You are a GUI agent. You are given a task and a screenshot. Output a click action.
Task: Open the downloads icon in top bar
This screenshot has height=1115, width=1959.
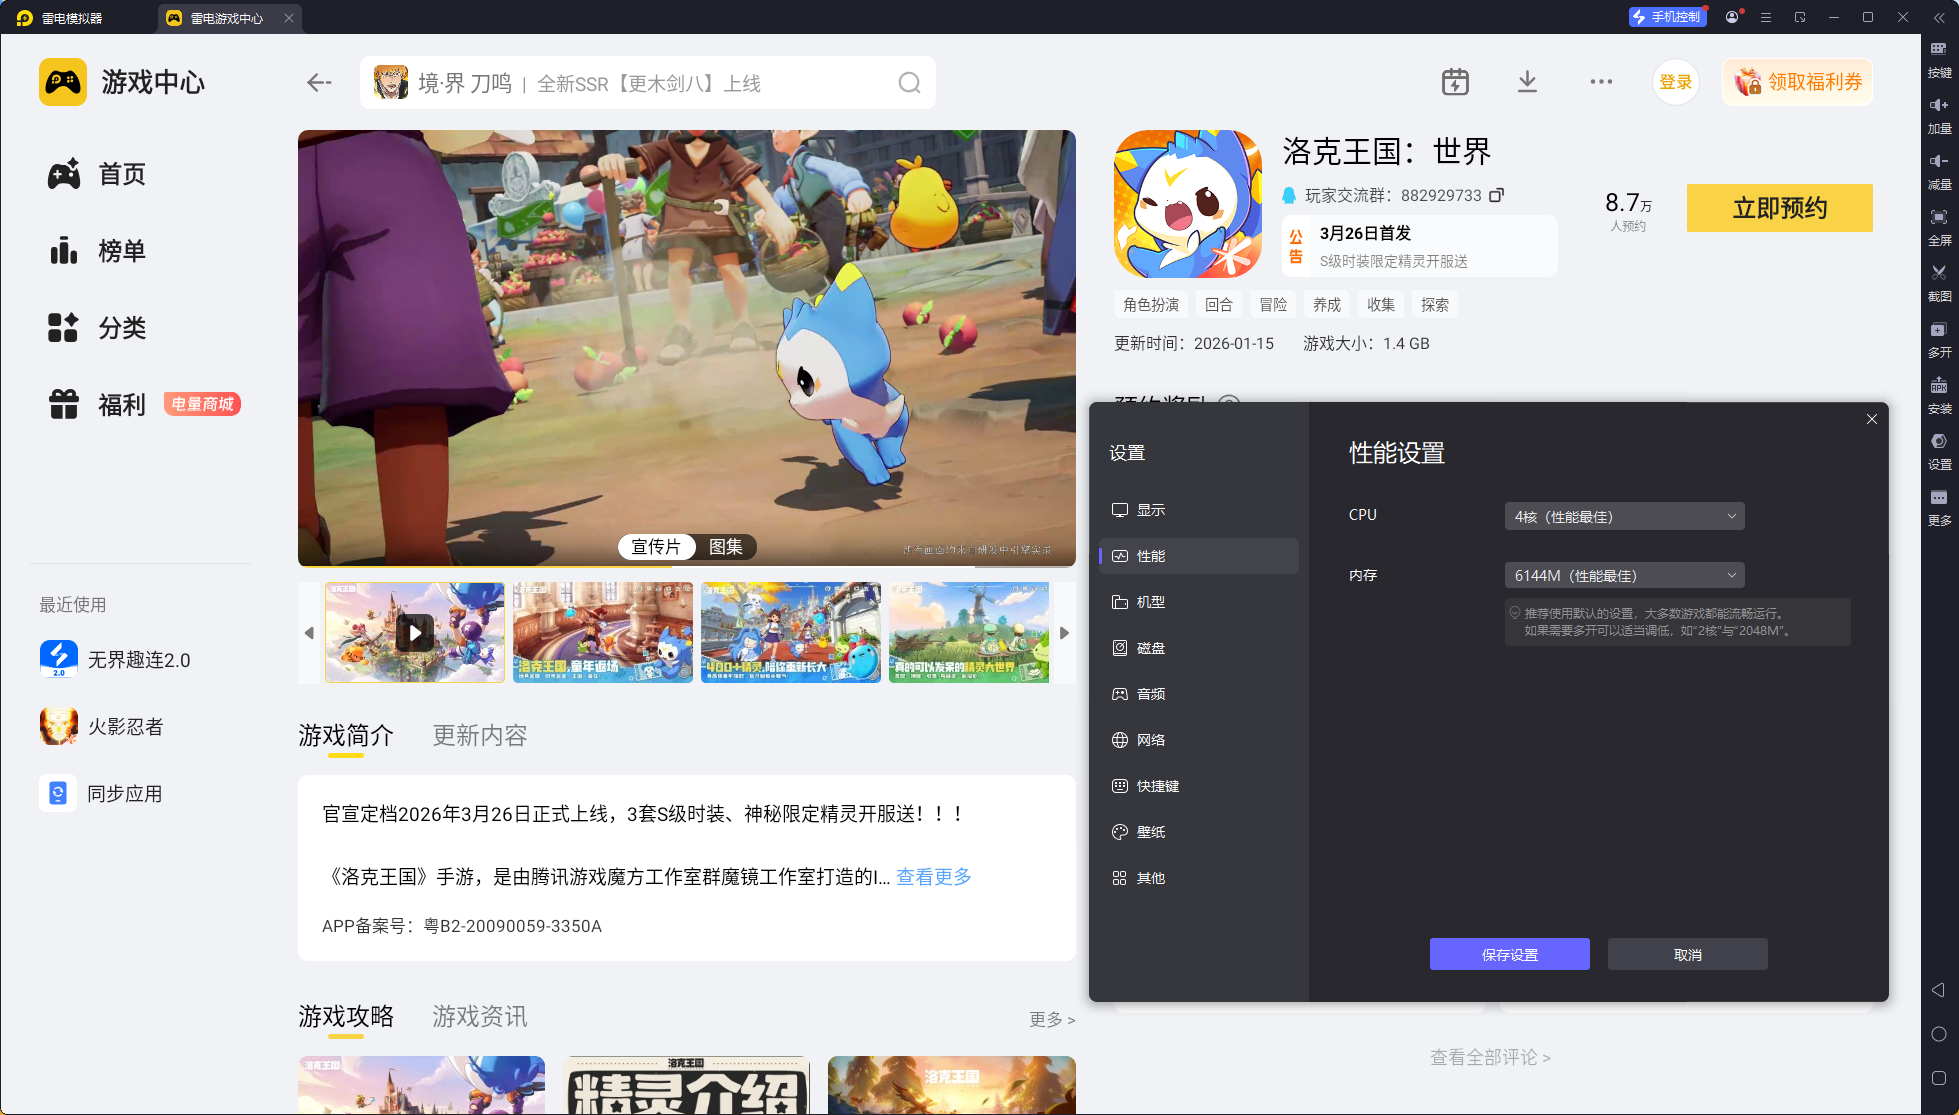coord(1527,82)
